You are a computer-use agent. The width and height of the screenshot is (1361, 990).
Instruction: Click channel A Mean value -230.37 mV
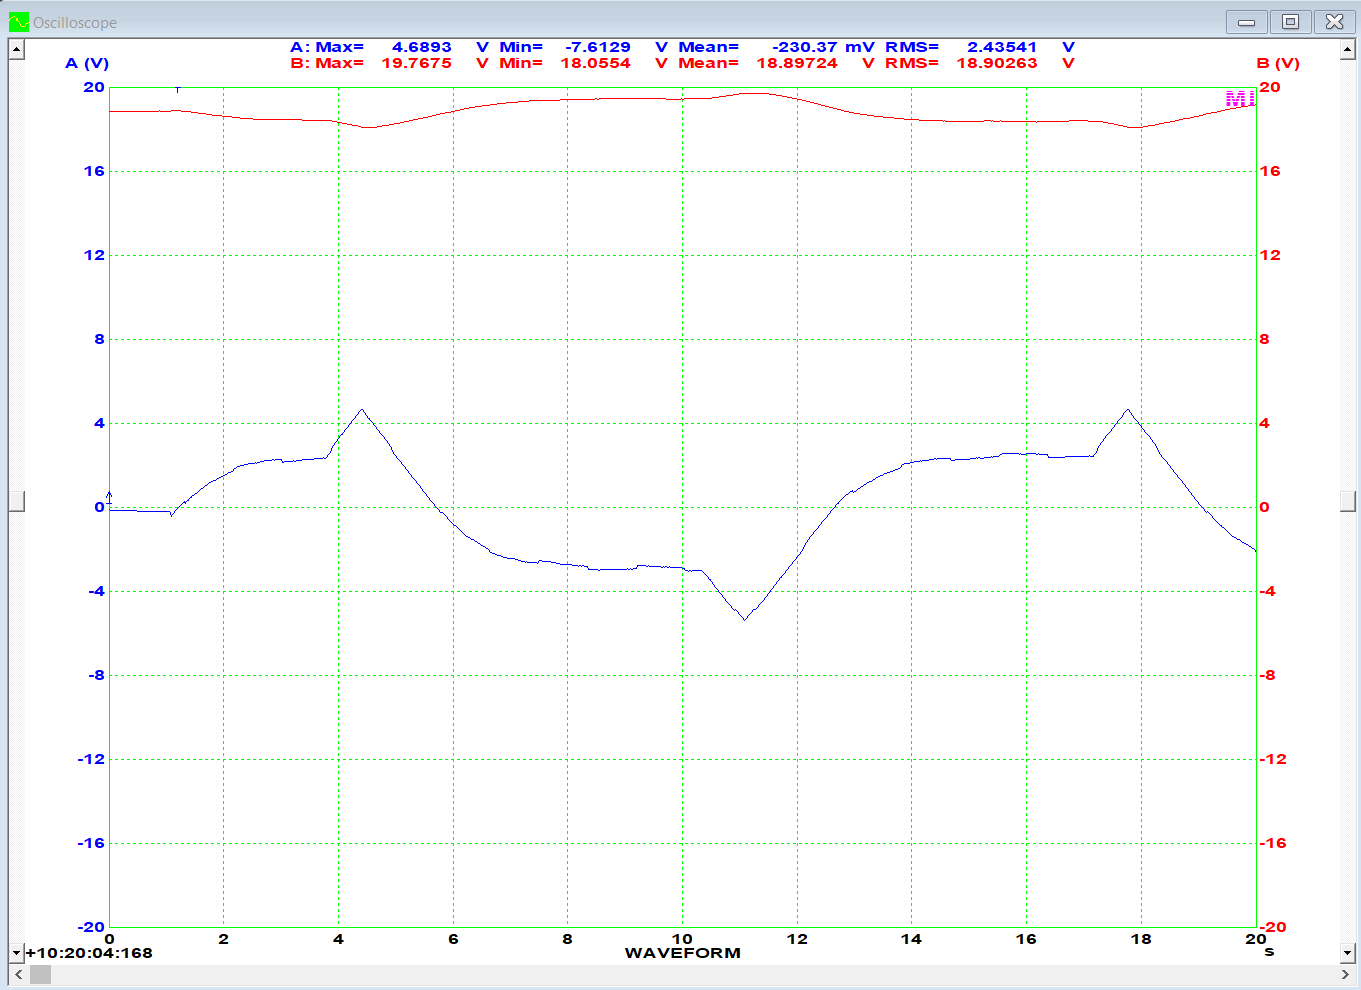[823, 47]
